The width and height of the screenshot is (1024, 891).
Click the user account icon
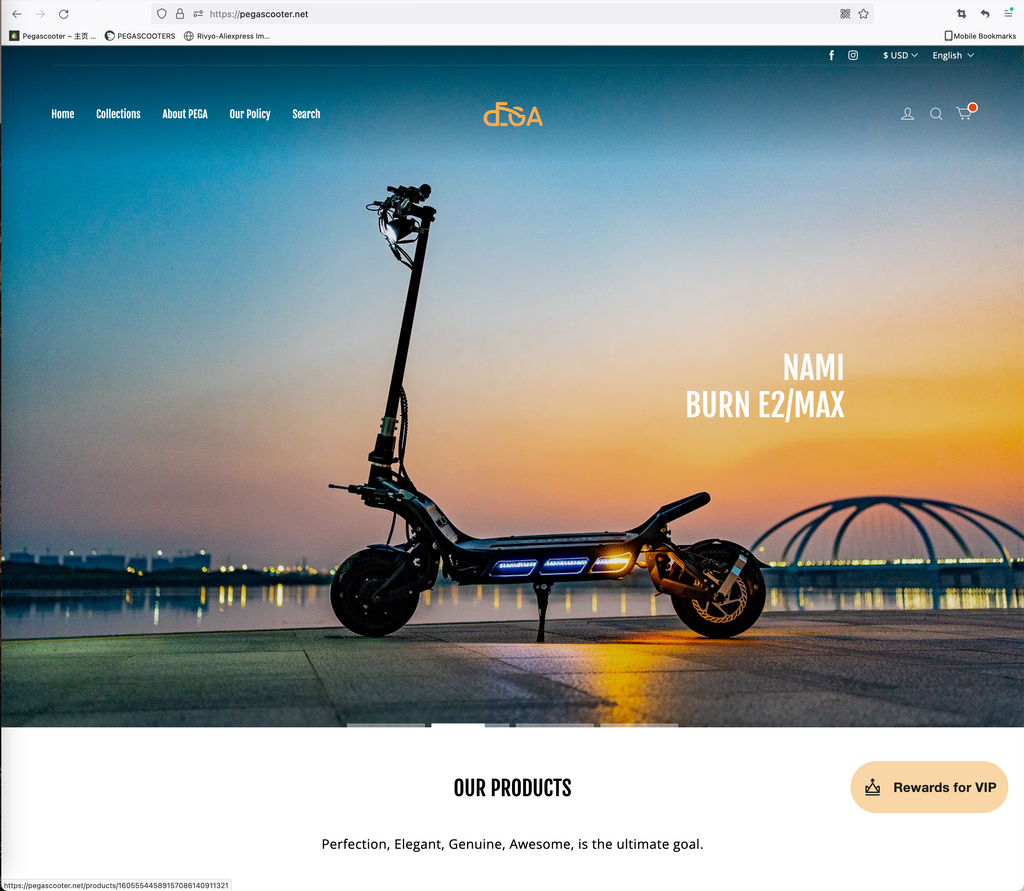(x=907, y=114)
